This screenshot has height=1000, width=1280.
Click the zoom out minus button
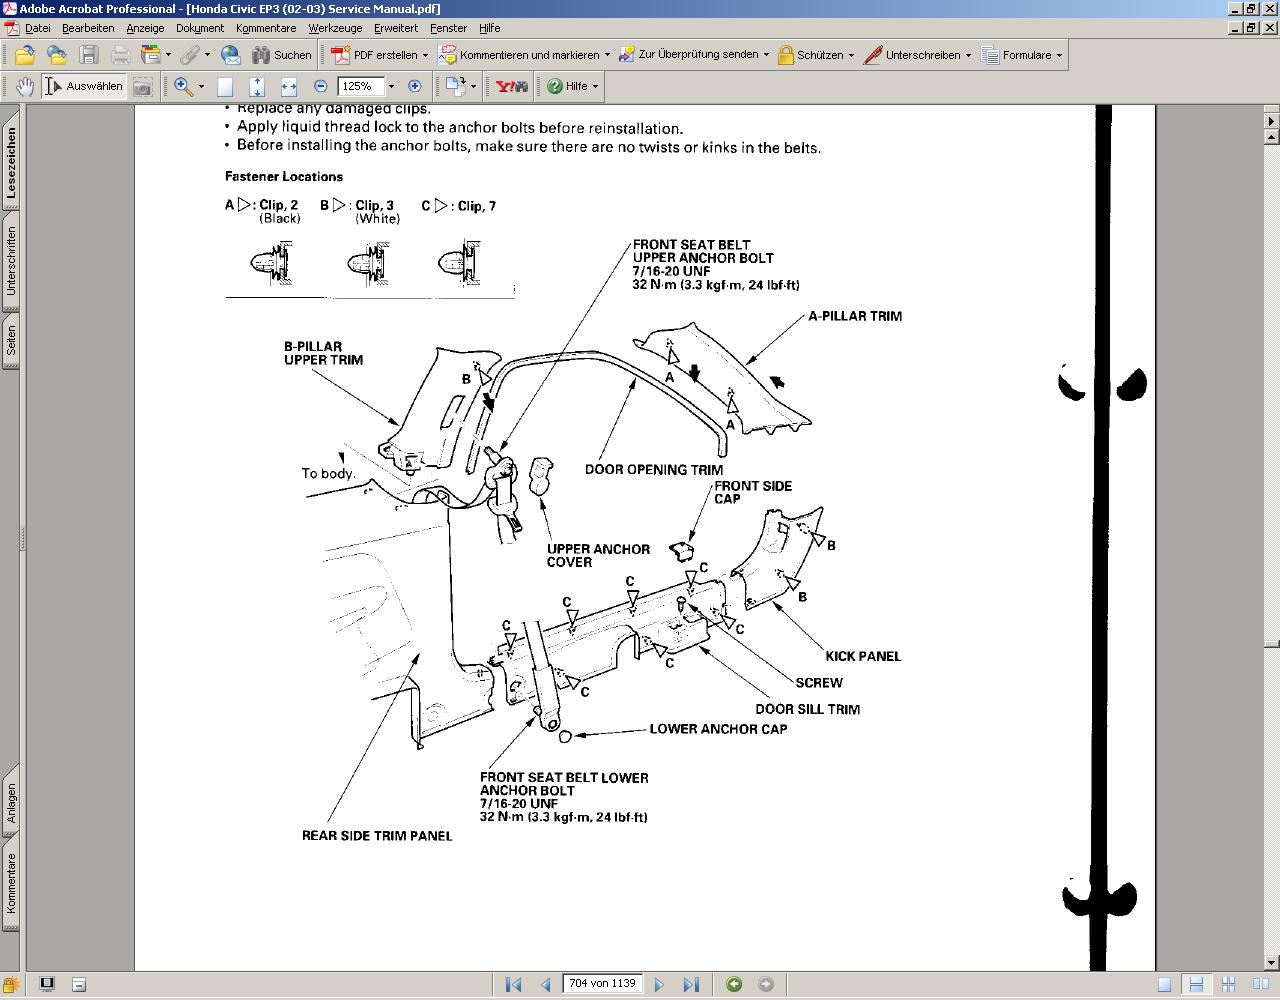(320, 87)
